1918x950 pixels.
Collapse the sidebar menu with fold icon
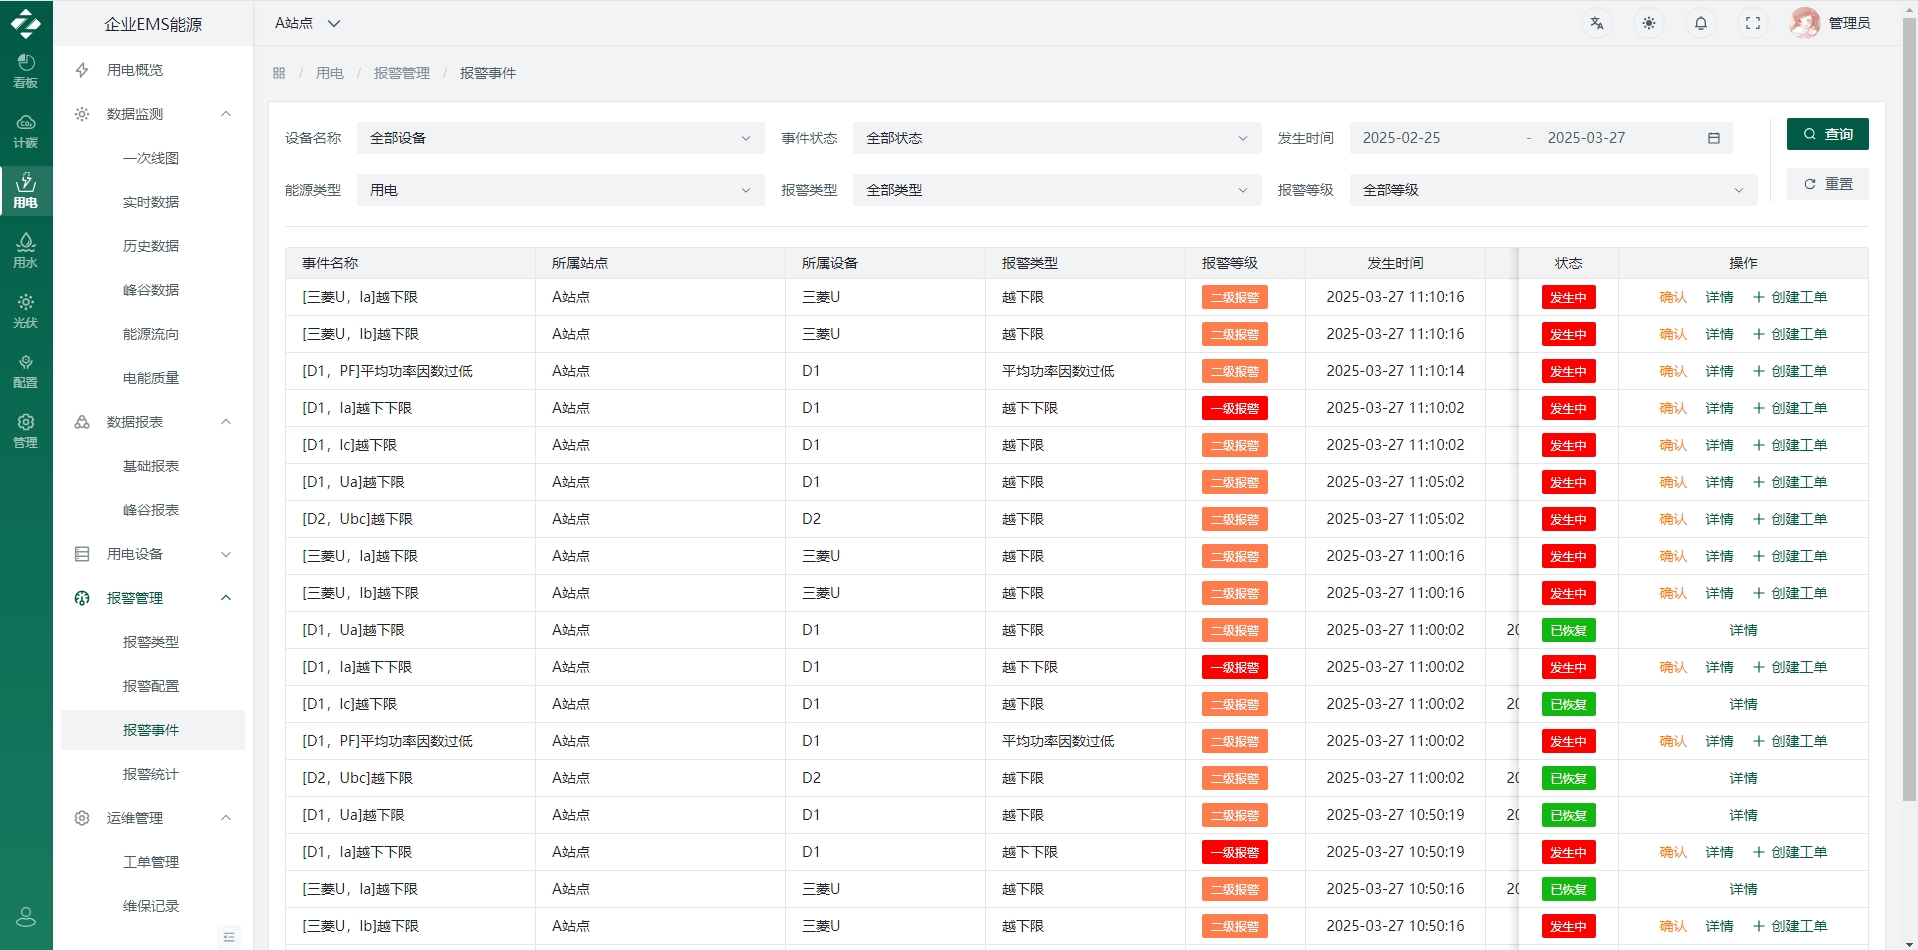tap(229, 937)
